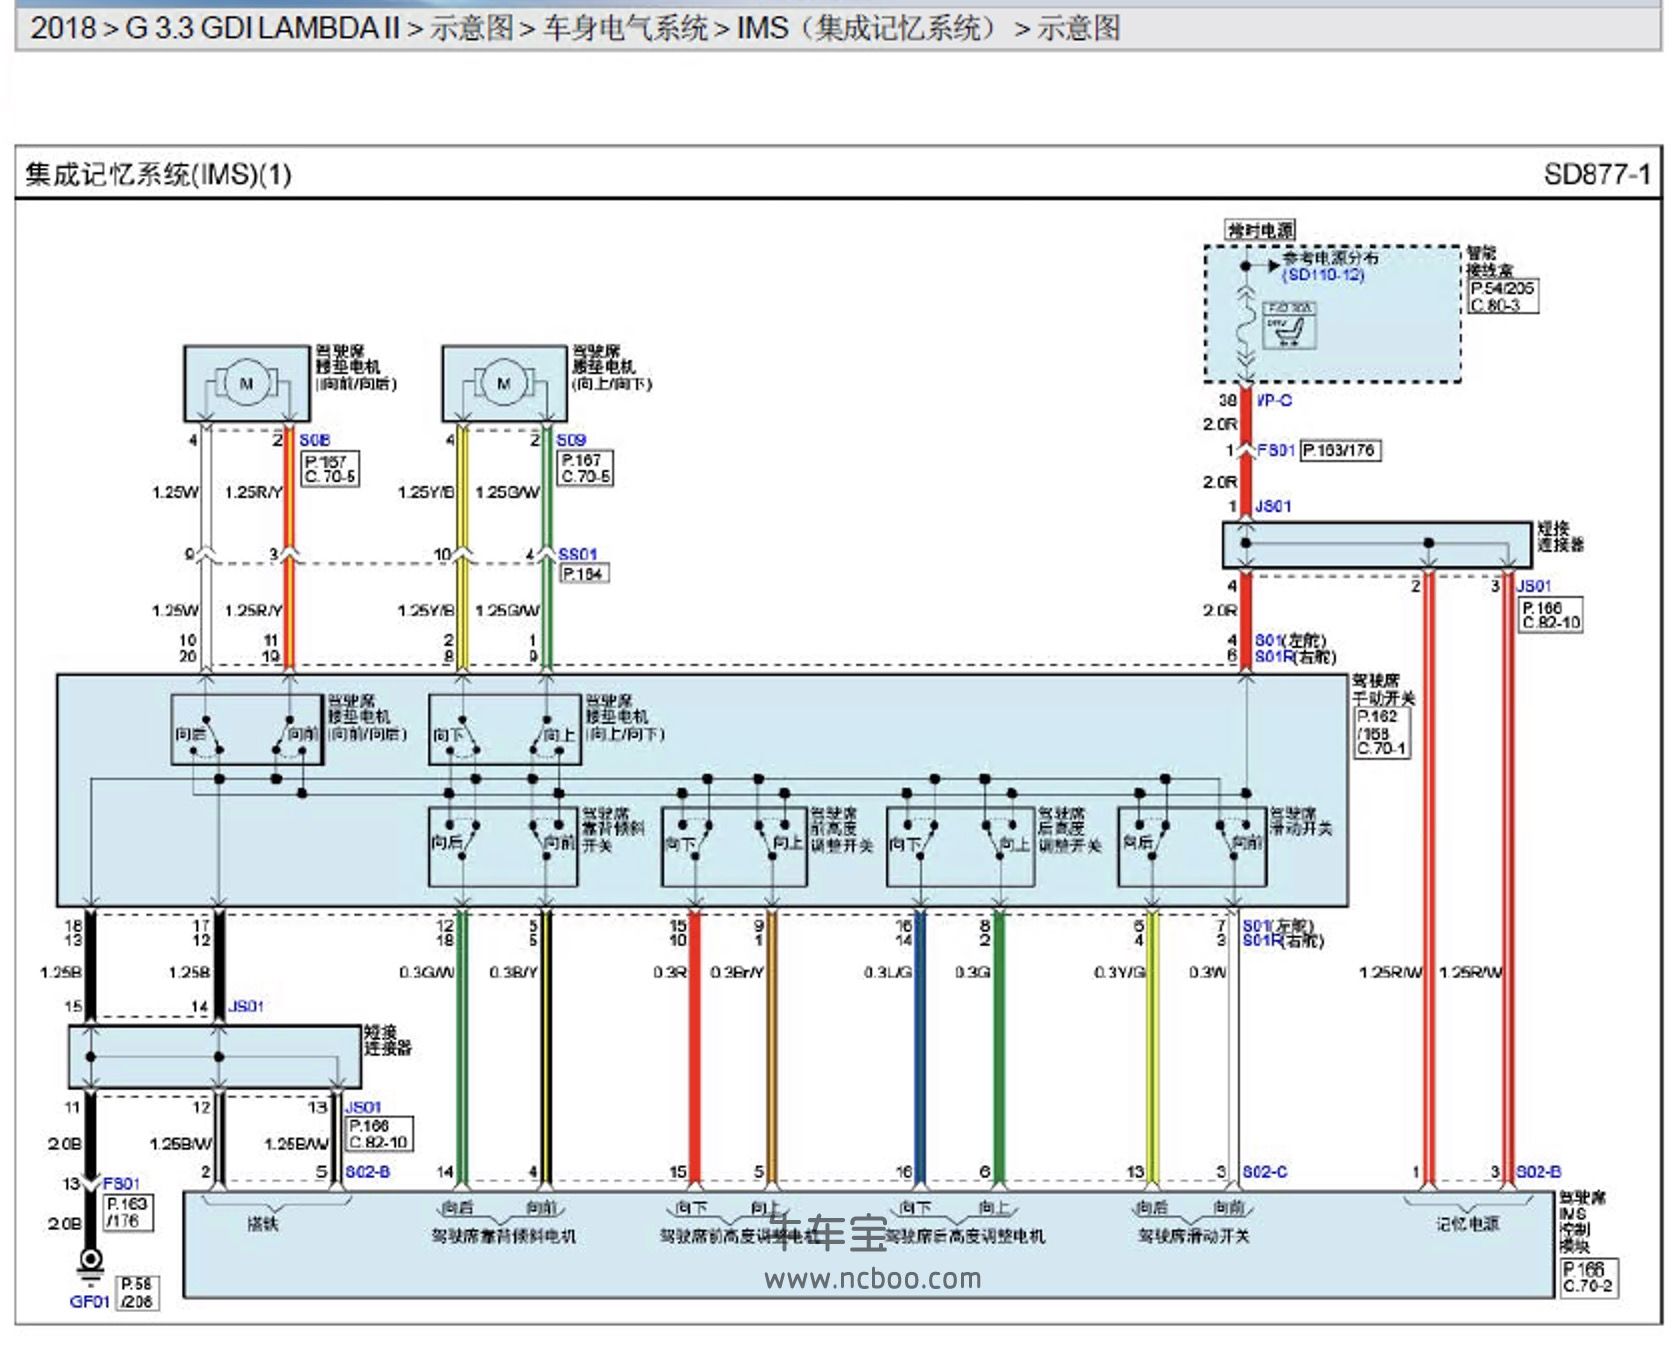Select the wire label 0.3Y/G
Viewport: 1680px width, 1350px height.
click(x=1119, y=972)
